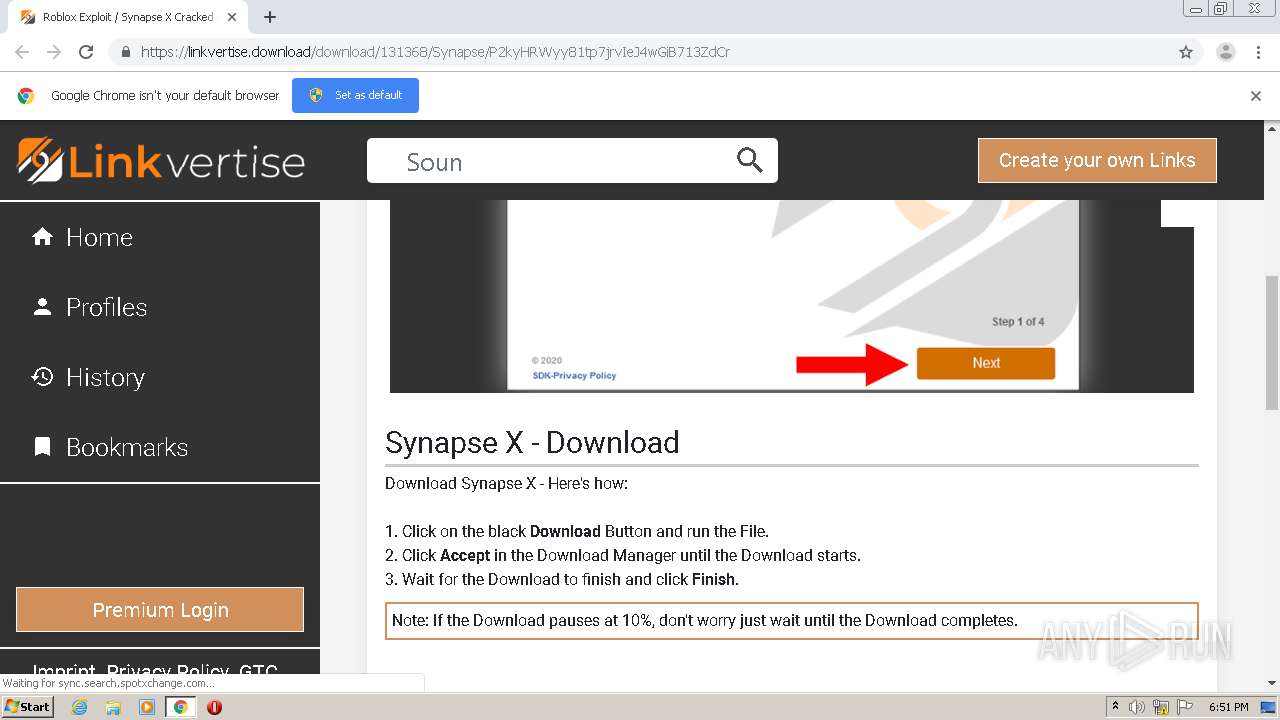Click the volume speaker tray icon
This screenshot has height=720, width=1280.
(1137, 707)
